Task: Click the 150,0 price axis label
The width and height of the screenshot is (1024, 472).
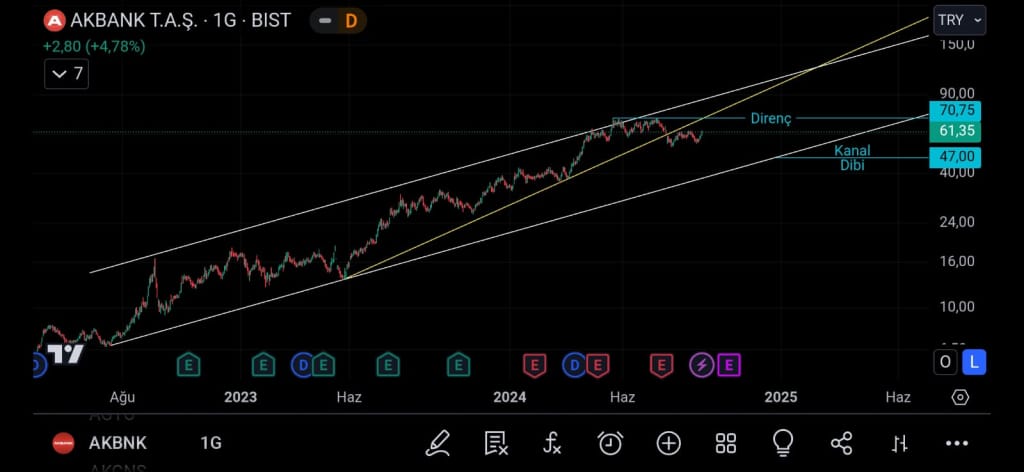Action: 958,44
